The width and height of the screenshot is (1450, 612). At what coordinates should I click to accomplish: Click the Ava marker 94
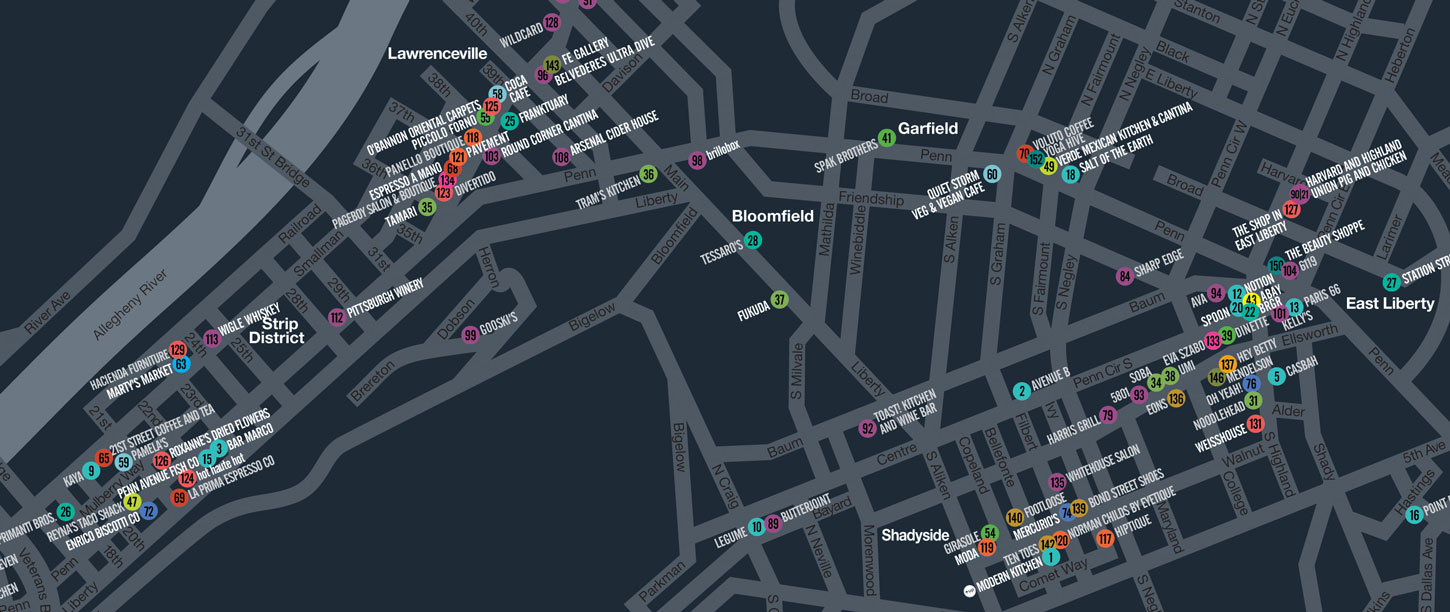click(1216, 293)
